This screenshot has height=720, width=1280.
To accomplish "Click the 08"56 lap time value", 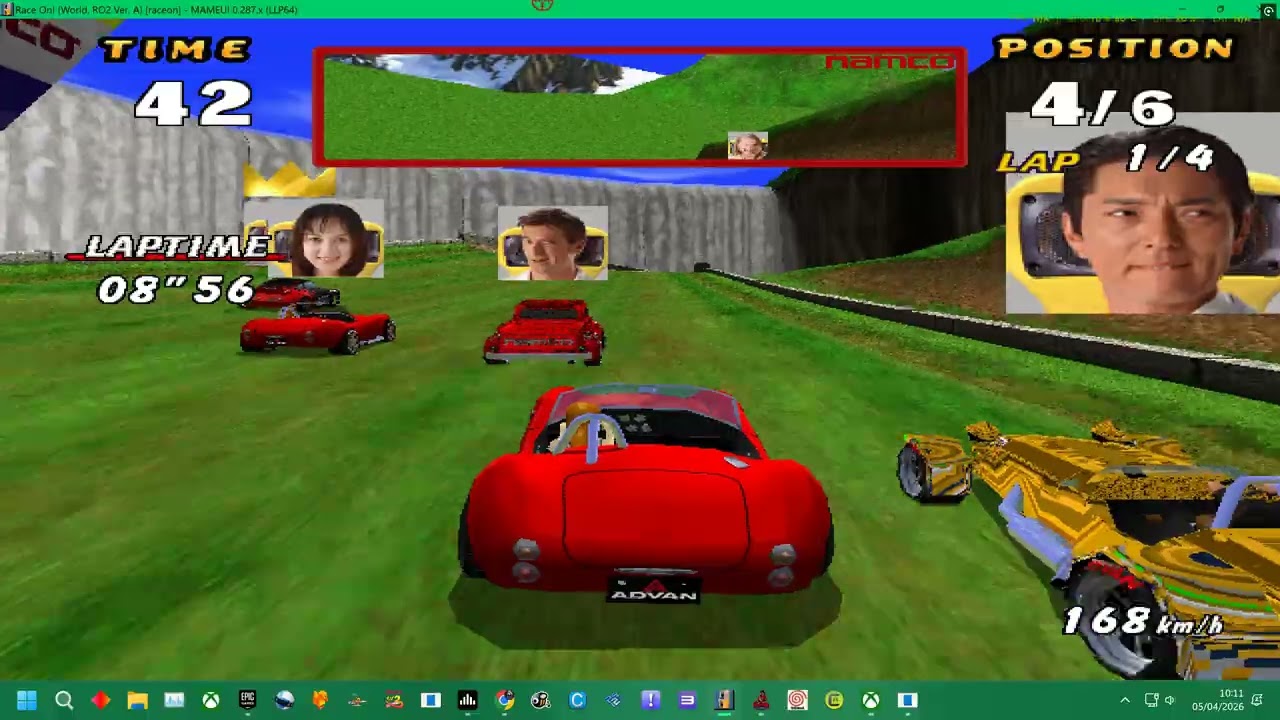I will pos(176,289).
